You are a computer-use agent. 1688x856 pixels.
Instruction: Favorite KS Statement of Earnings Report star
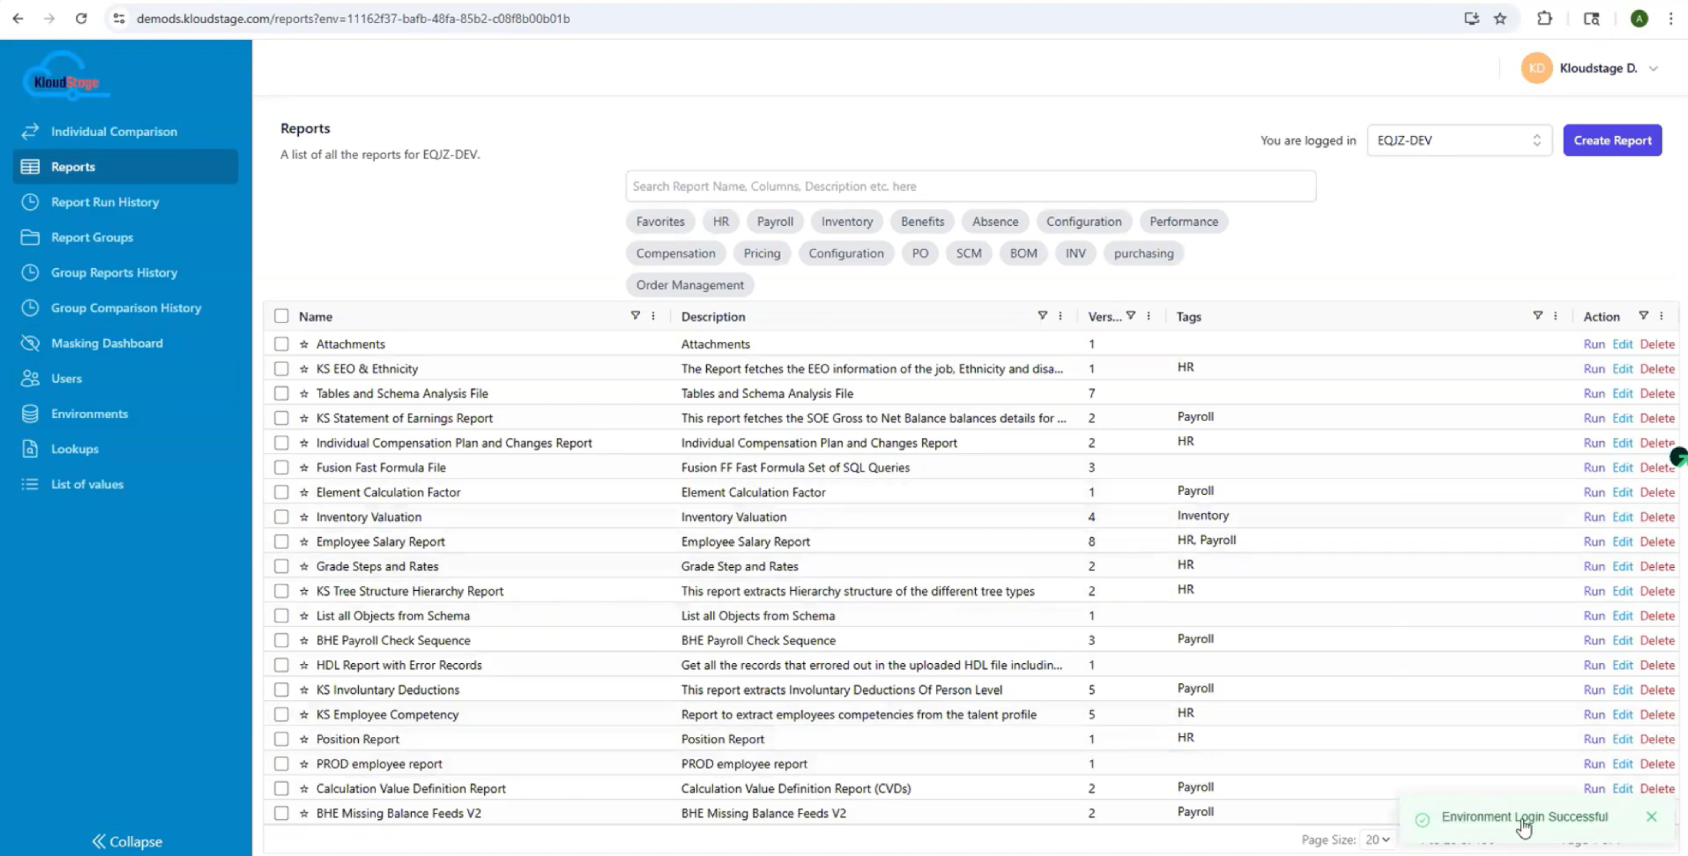pos(304,418)
